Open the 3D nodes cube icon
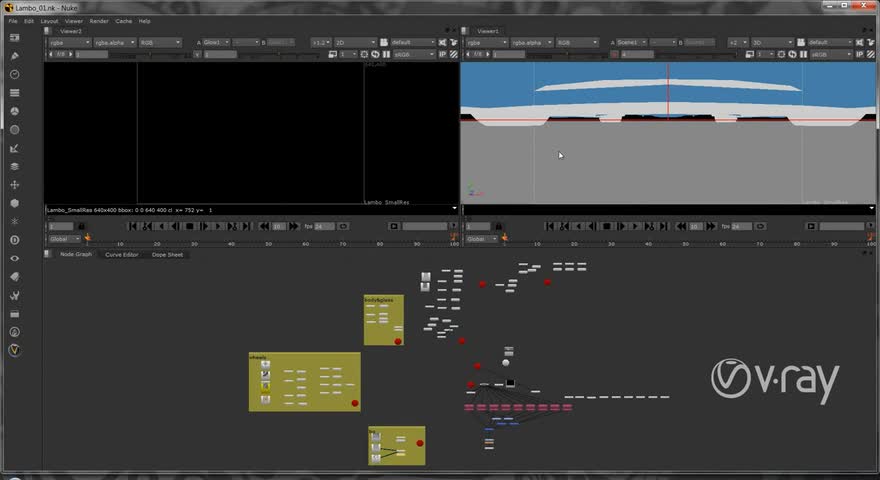 click(15, 203)
